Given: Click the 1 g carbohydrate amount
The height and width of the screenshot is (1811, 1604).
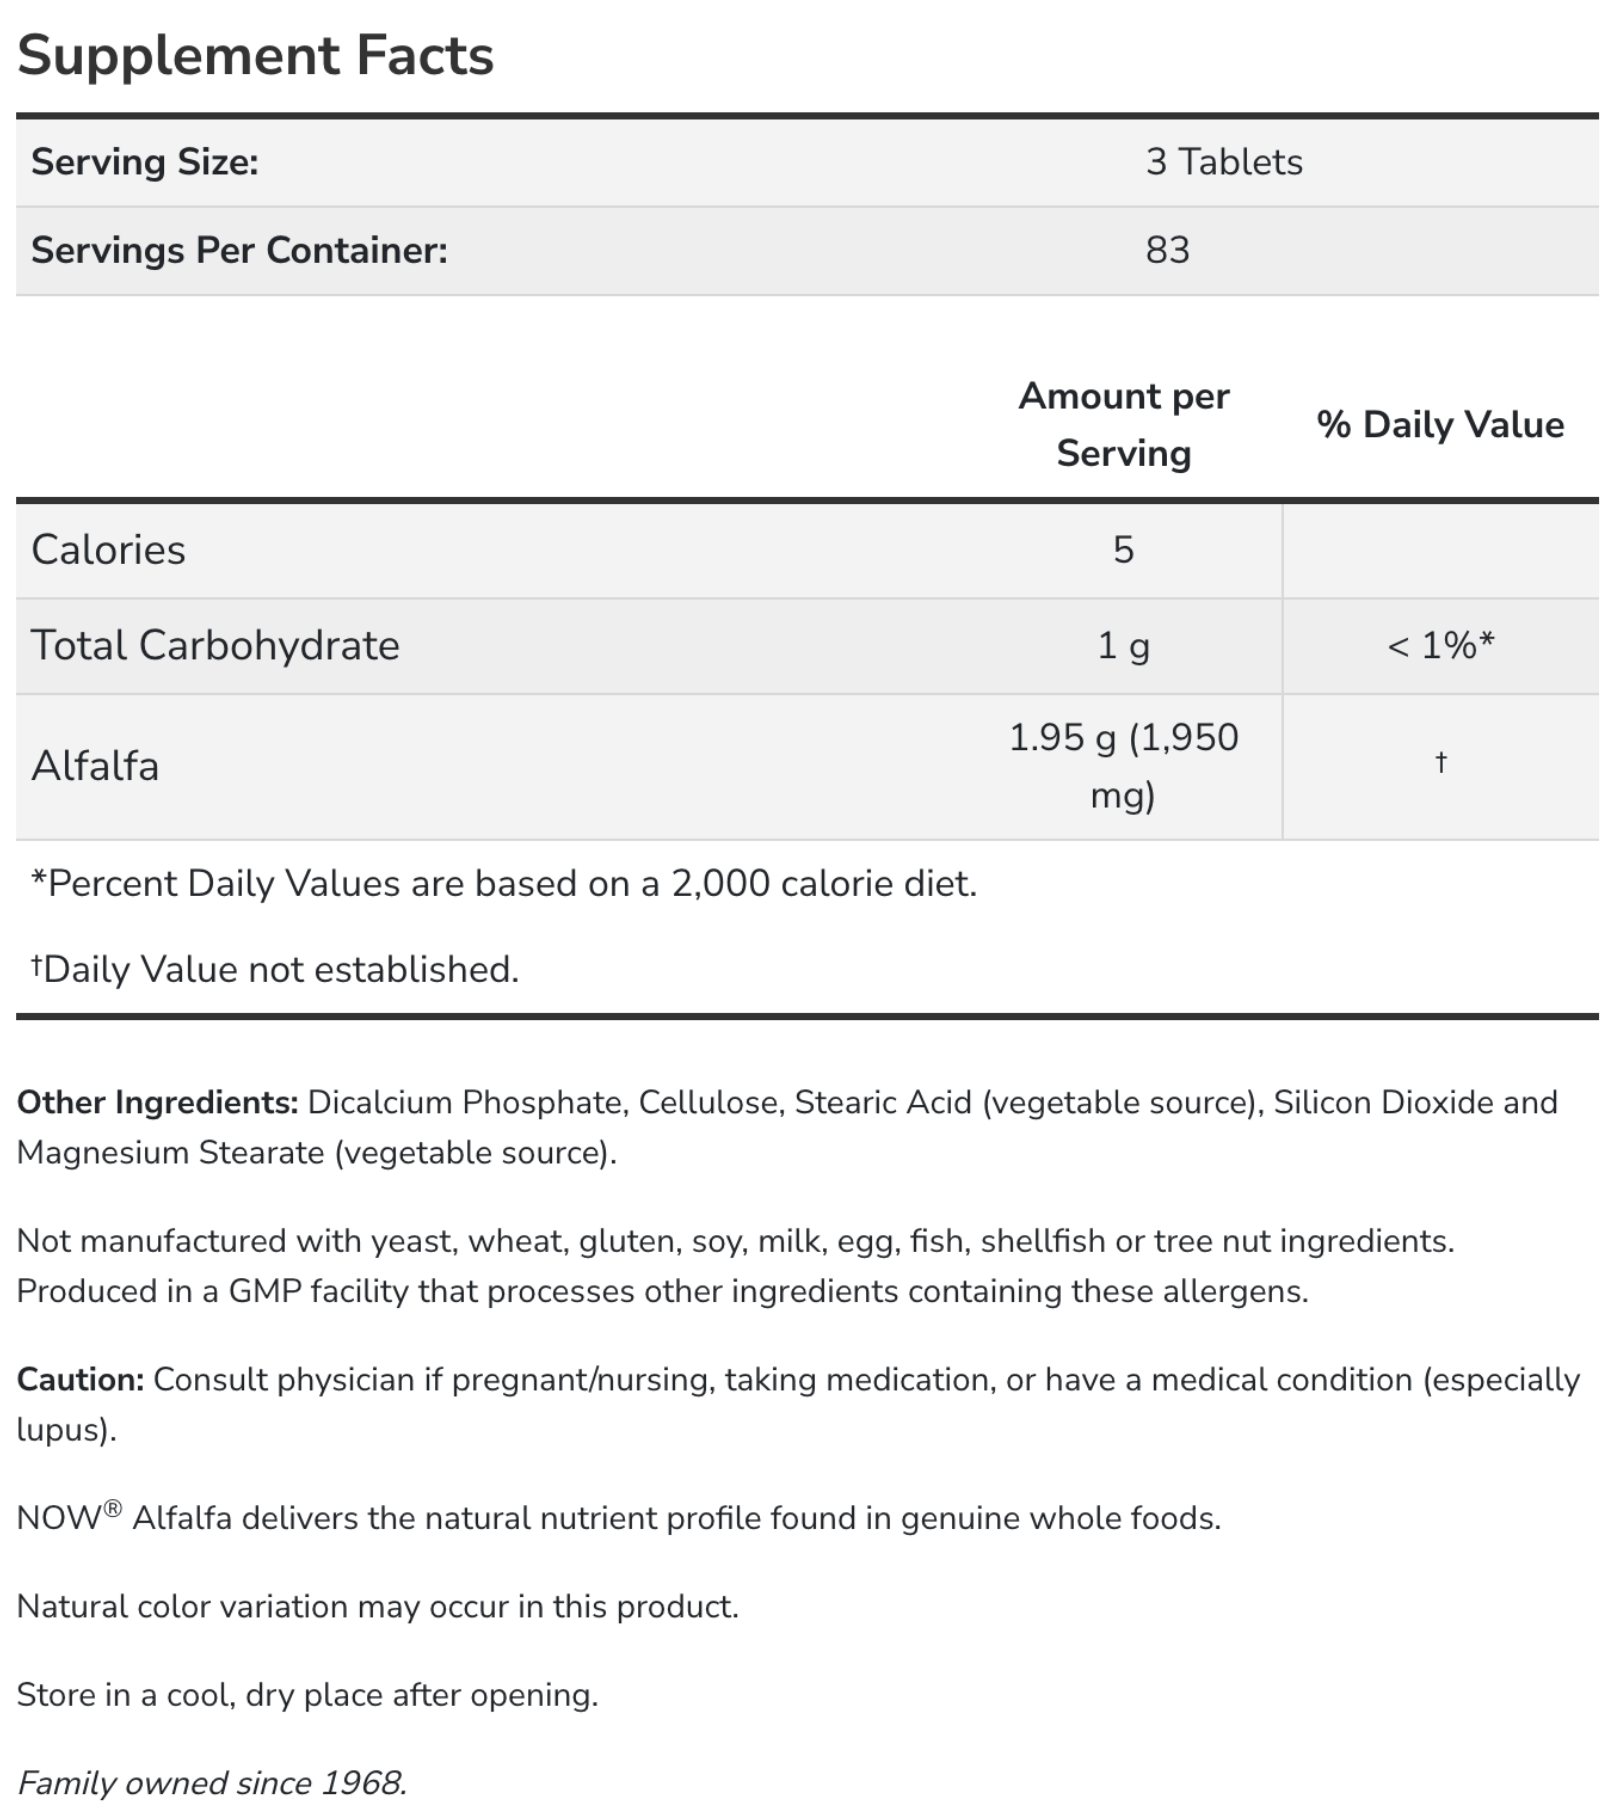Looking at the screenshot, I should point(1124,646).
